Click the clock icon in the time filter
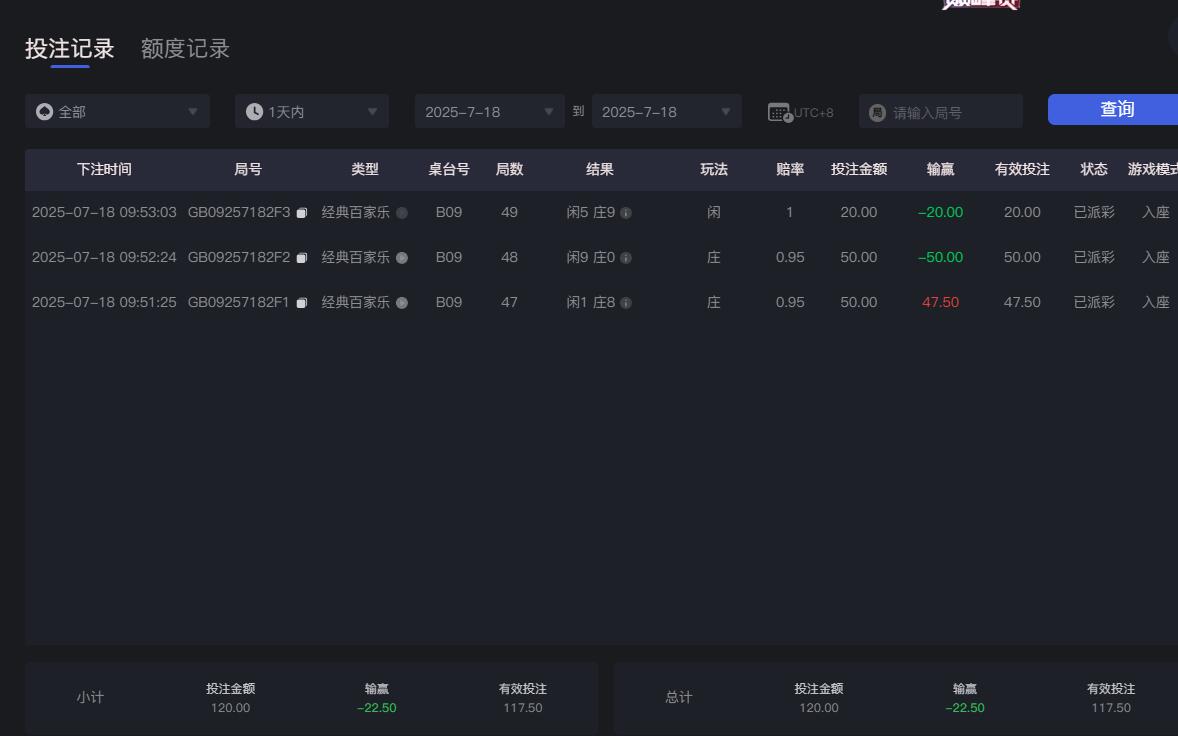The image size is (1178, 736). [x=253, y=111]
